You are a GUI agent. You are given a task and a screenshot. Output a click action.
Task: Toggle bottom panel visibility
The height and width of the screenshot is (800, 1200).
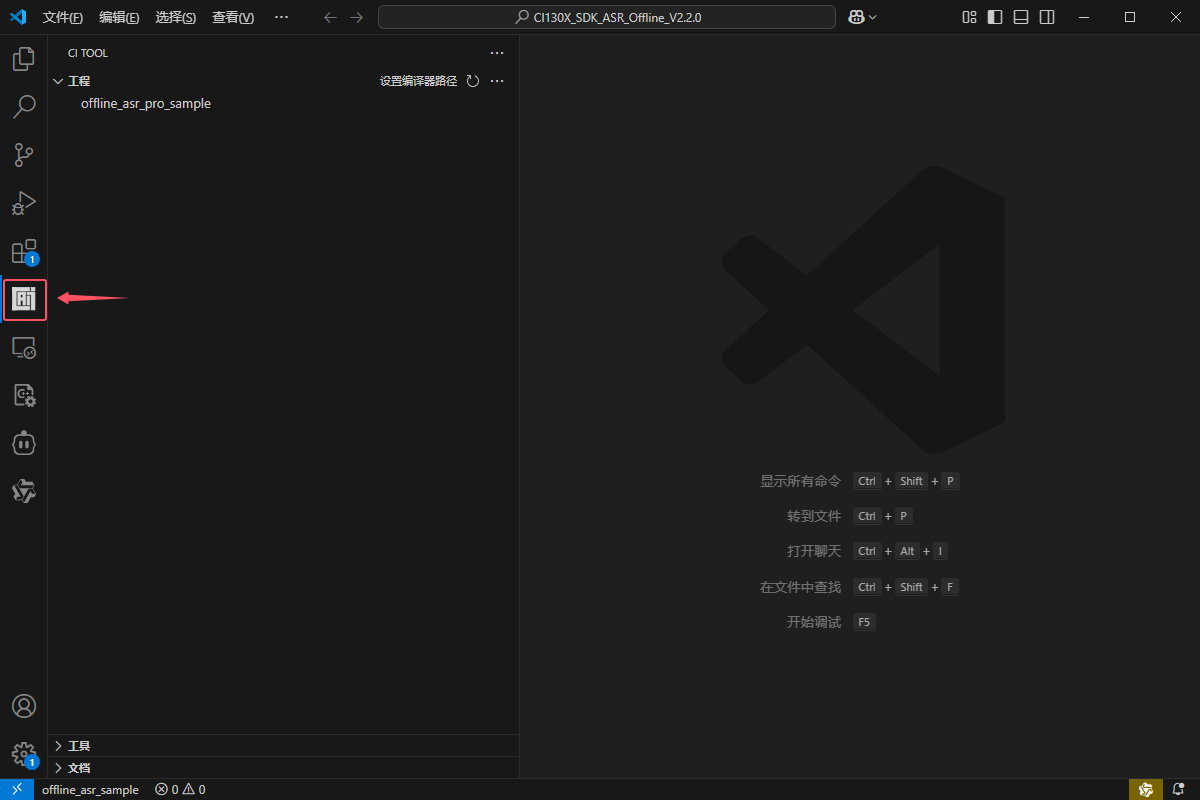tap(1021, 17)
